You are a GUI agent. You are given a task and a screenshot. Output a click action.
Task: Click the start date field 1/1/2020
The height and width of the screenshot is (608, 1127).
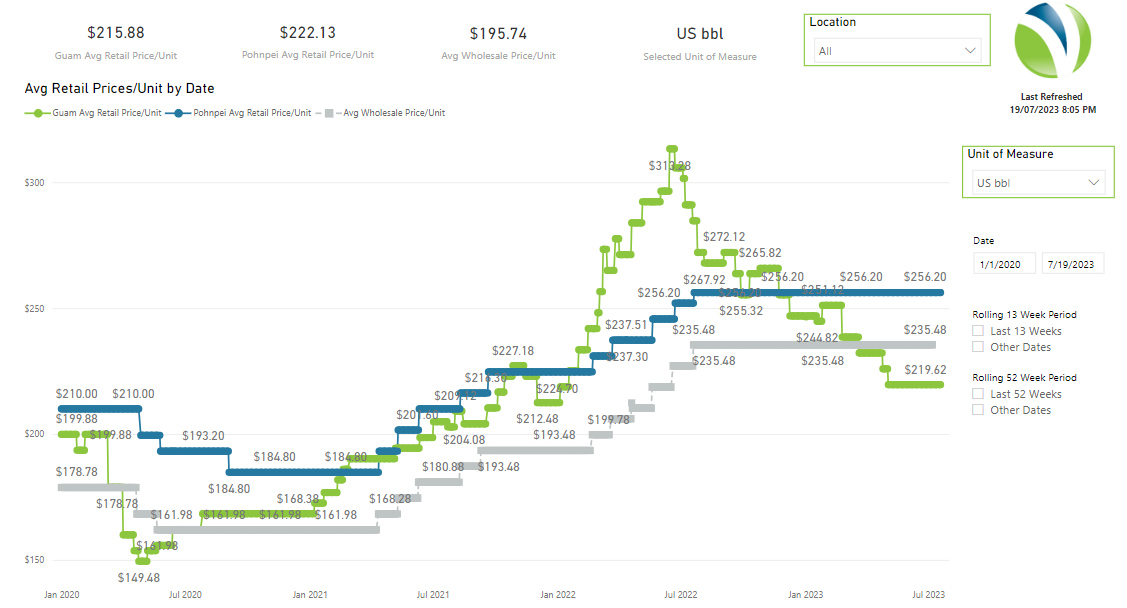click(x=1004, y=264)
